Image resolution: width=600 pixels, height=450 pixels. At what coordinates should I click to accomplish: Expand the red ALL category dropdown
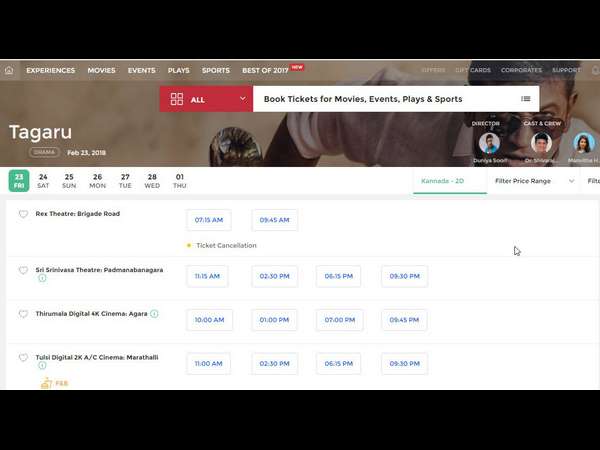coord(242,99)
